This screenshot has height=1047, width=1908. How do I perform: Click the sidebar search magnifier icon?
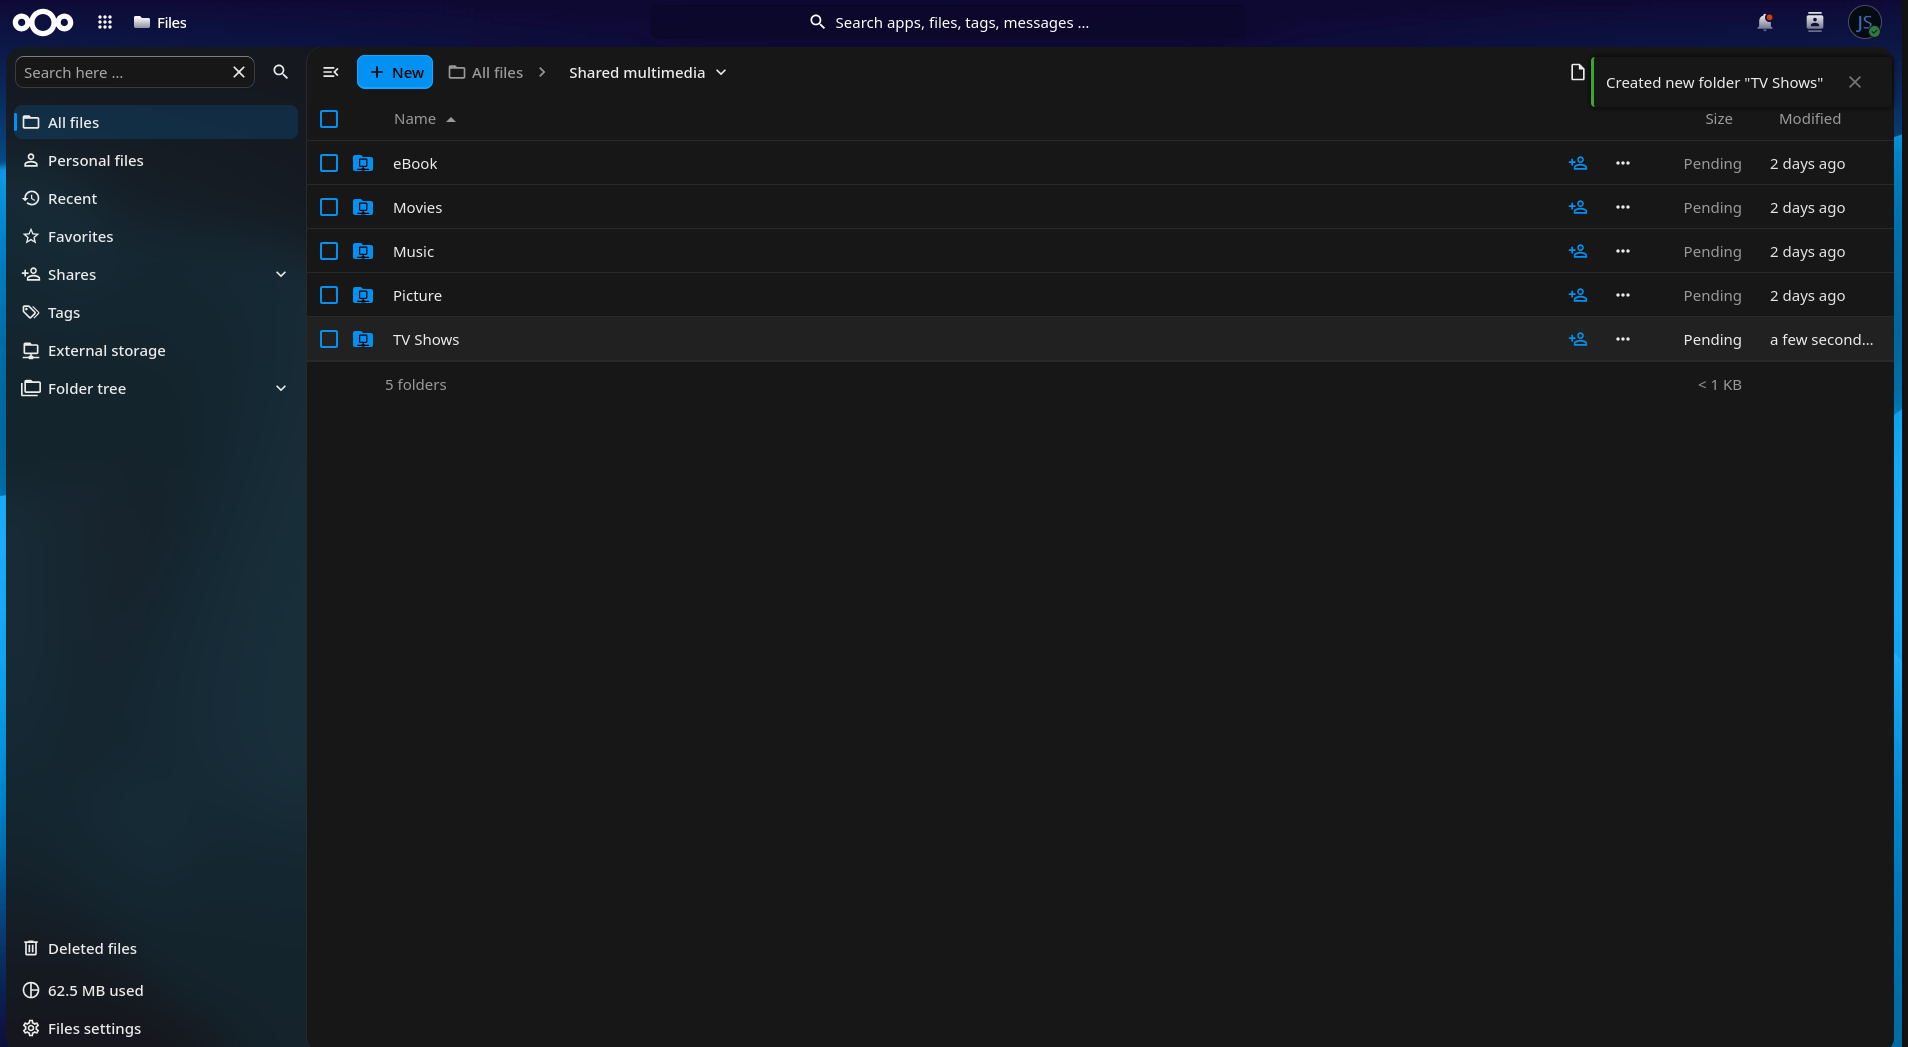(x=281, y=72)
